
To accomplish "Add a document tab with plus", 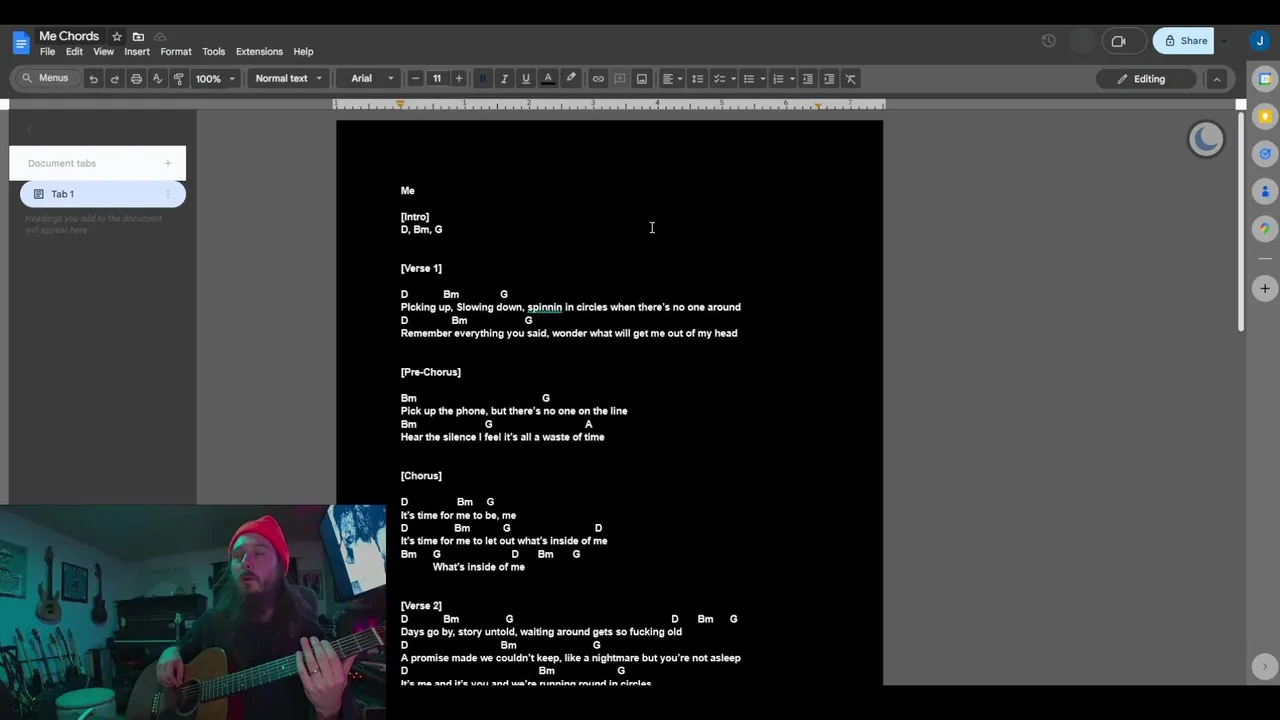I will pyautogui.click(x=168, y=163).
